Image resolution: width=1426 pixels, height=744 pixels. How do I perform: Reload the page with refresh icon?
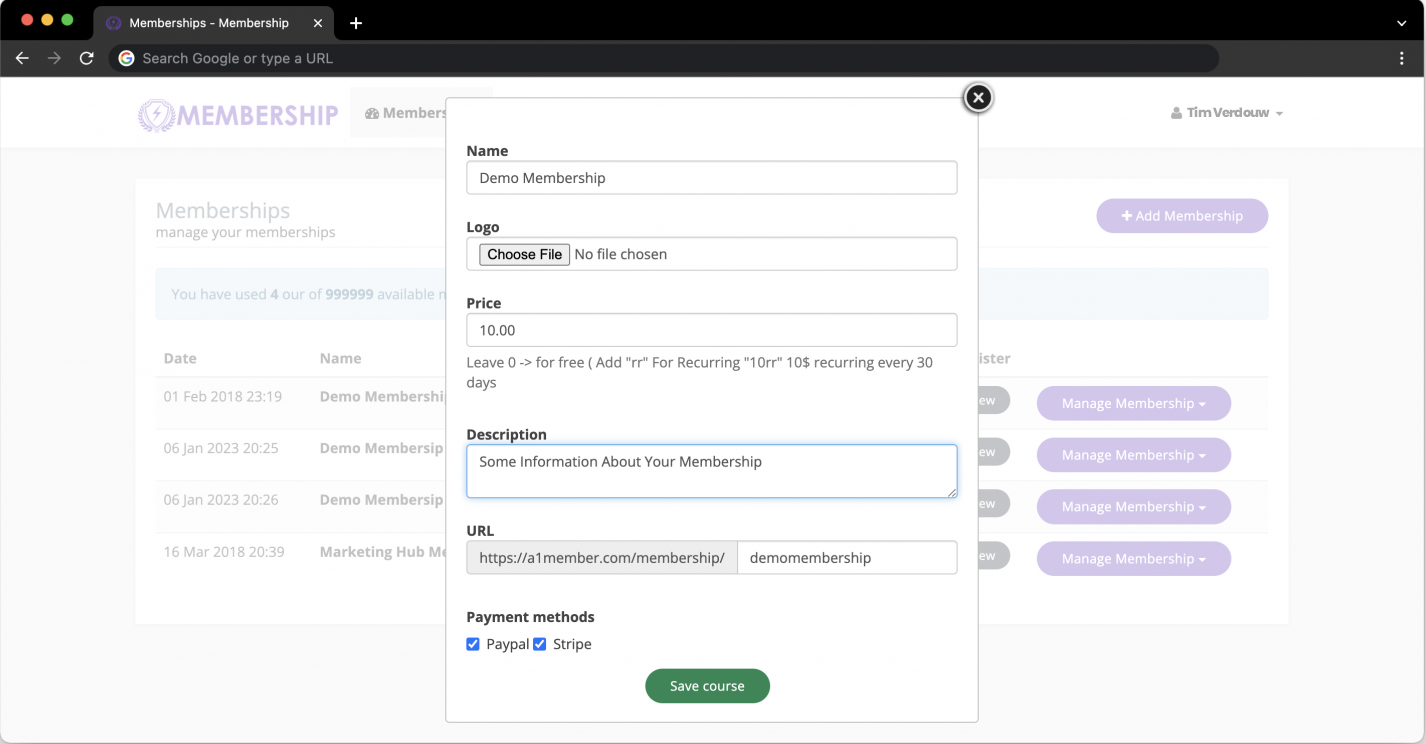87,58
